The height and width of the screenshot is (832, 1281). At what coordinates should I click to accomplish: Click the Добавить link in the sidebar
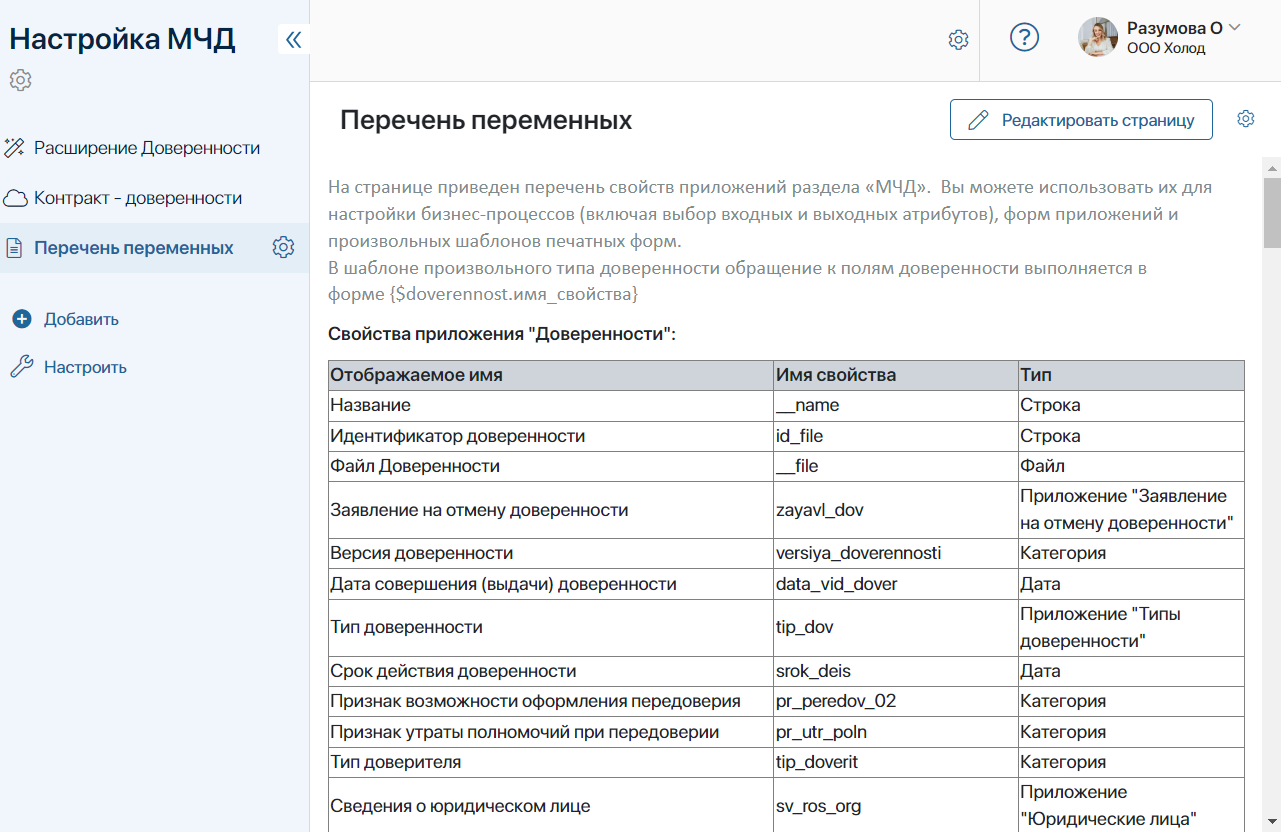pos(81,319)
